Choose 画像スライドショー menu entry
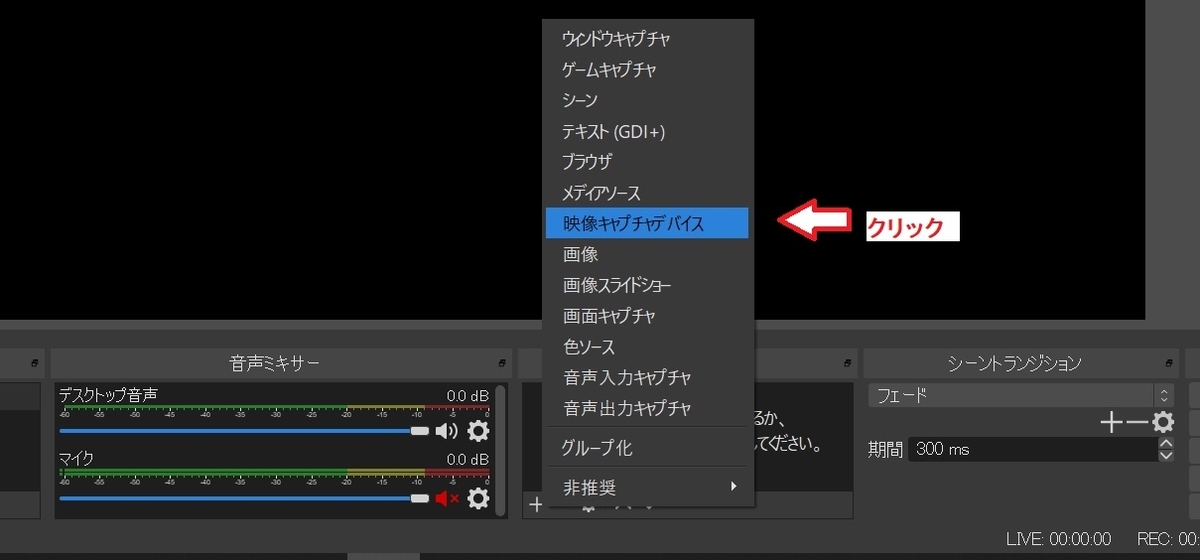This screenshot has height=560, width=1200. click(648, 285)
